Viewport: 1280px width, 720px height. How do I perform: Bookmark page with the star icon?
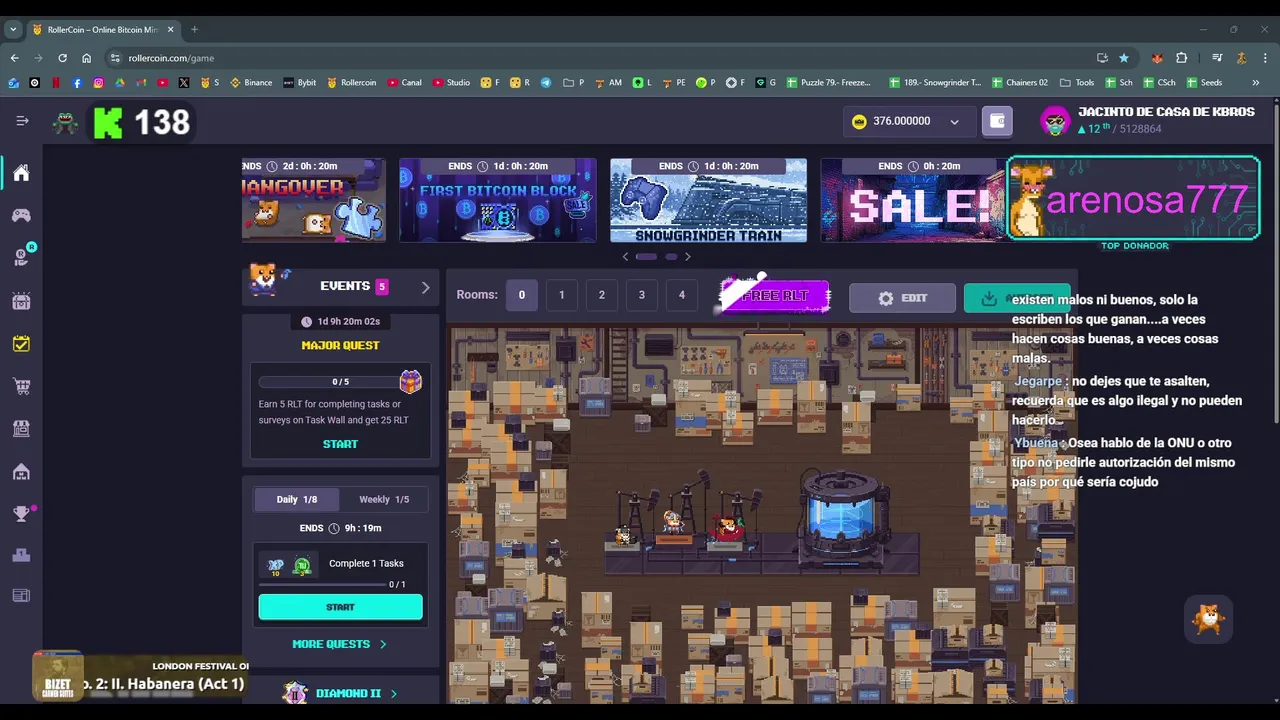pyautogui.click(x=1124, y=58)
